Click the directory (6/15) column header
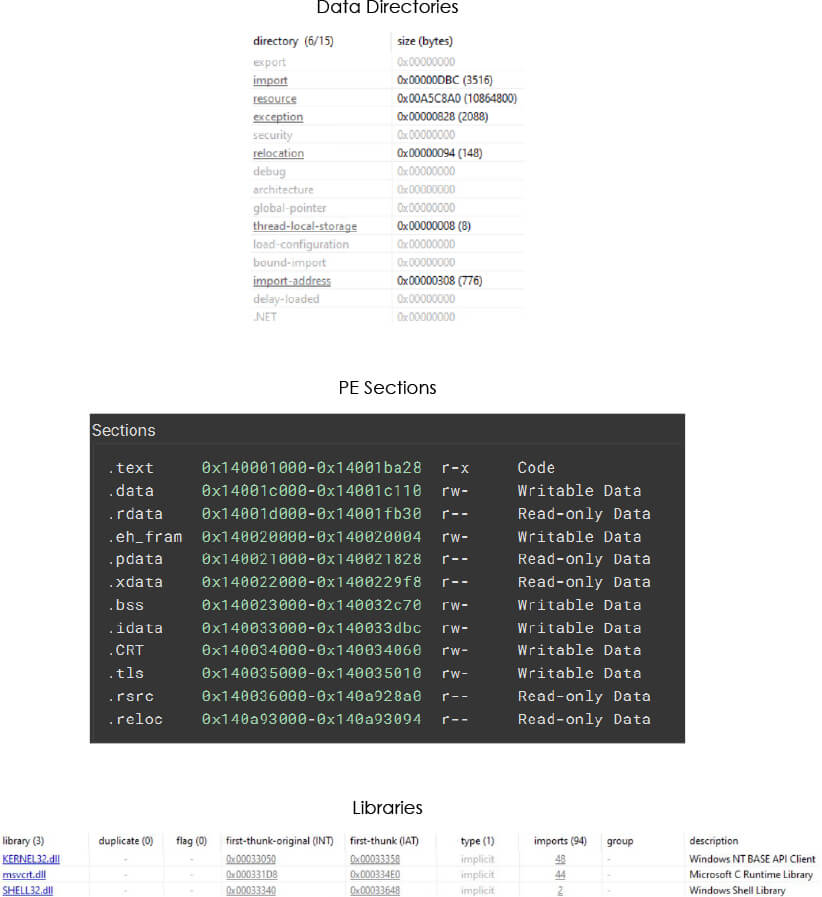 [293, 41]
